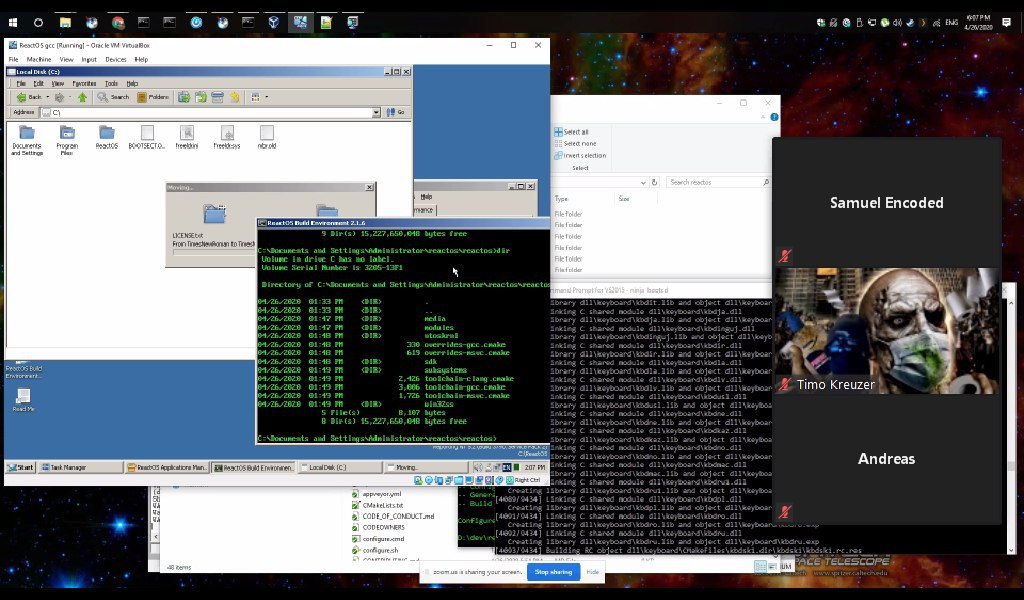Click Hide on Zoom sharing bar

pyautogui.click(x=592, y=572)
